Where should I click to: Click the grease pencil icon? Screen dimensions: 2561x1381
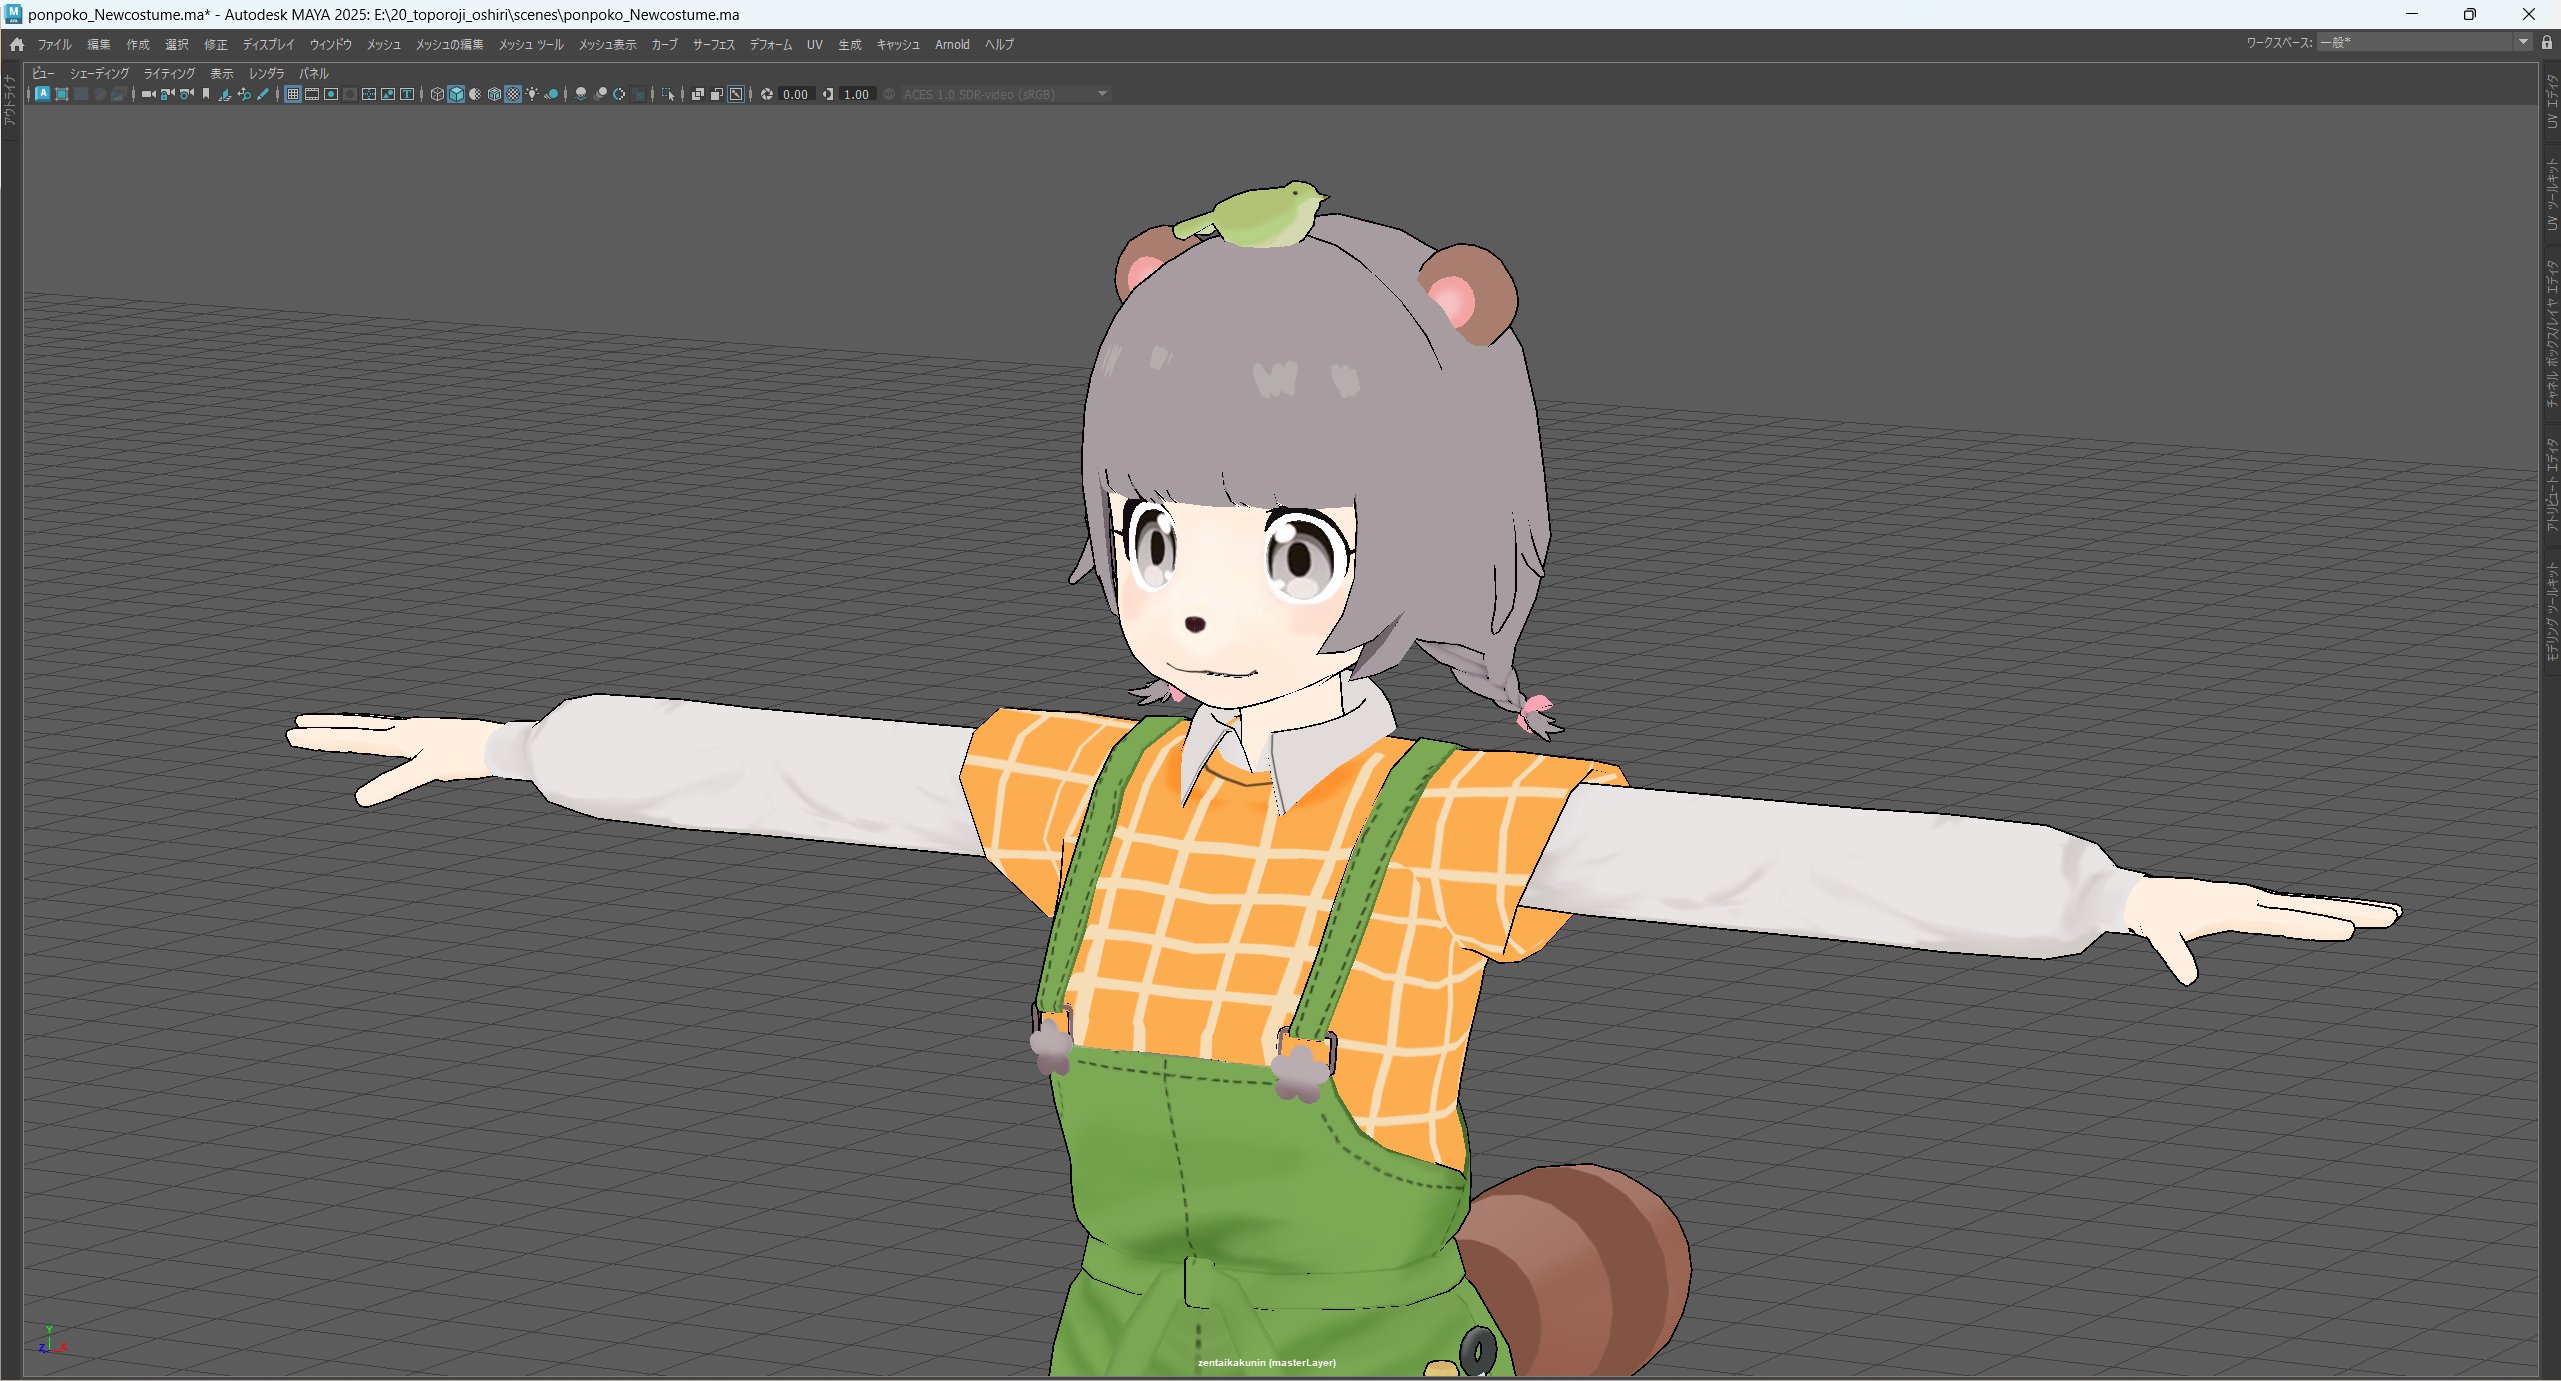coord(263,94)
